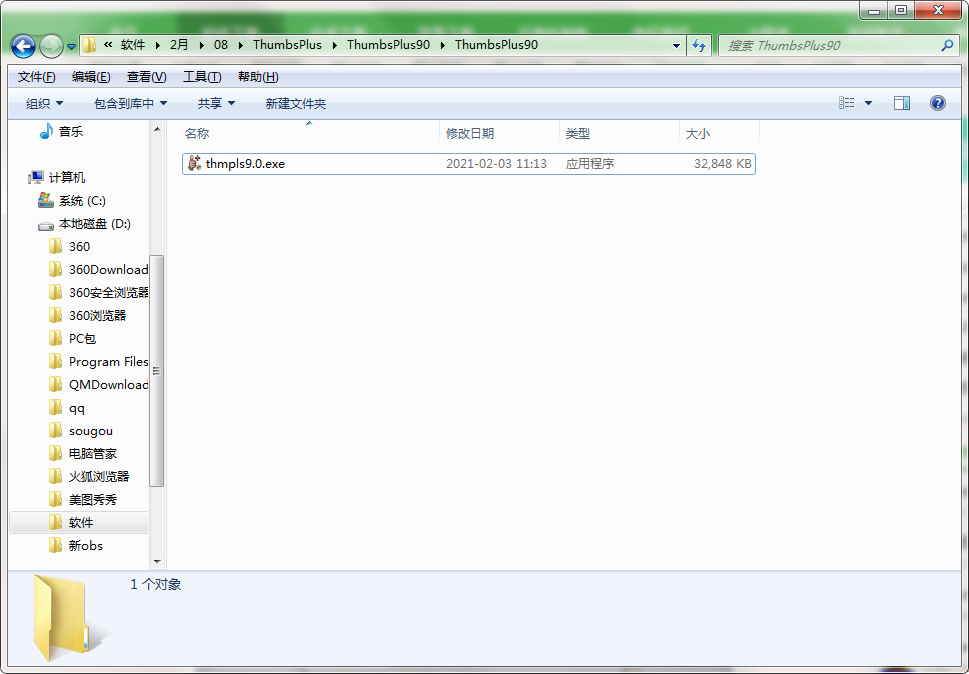Image resolution: width=969 pixels, height=674 pixels.
Task: Click the change view icon
Action: tap(847, 103)
